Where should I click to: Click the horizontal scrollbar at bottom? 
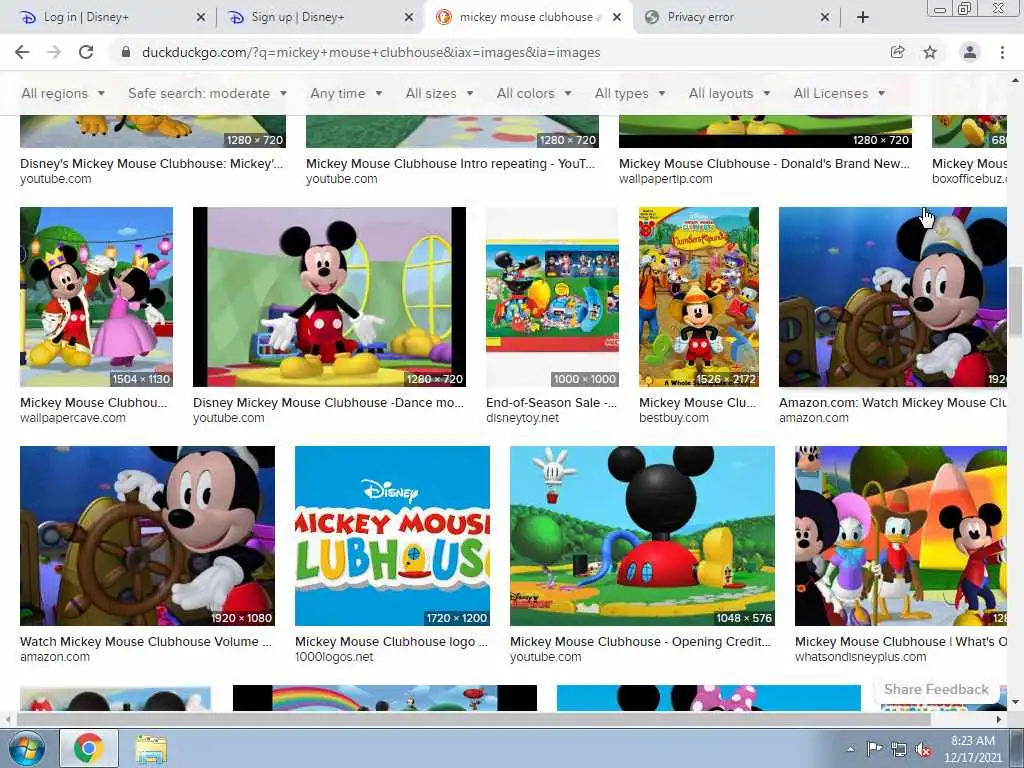(473, 718)
